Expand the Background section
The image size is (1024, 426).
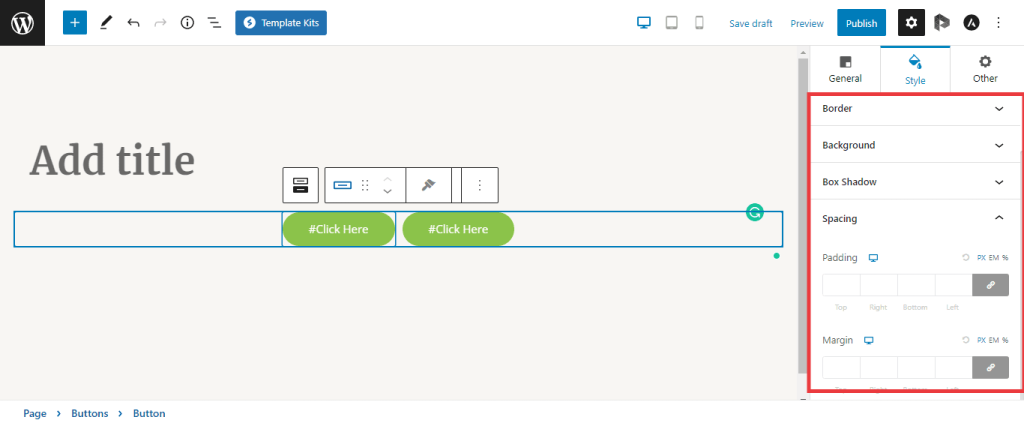click(x=915, y=145)
